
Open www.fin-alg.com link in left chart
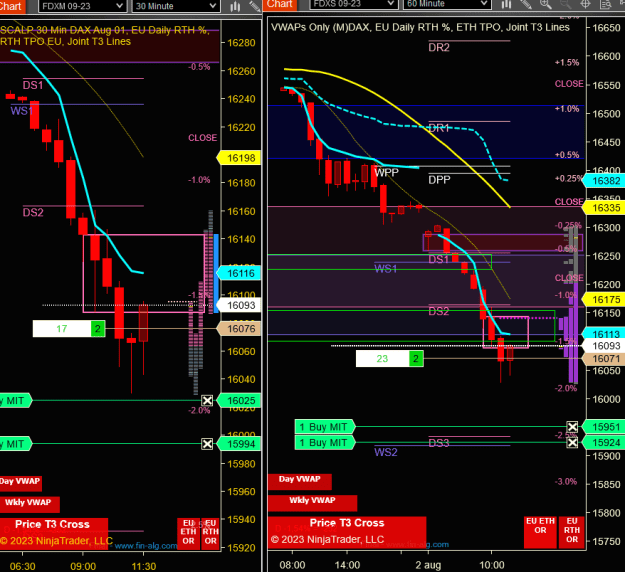point(146,546)
